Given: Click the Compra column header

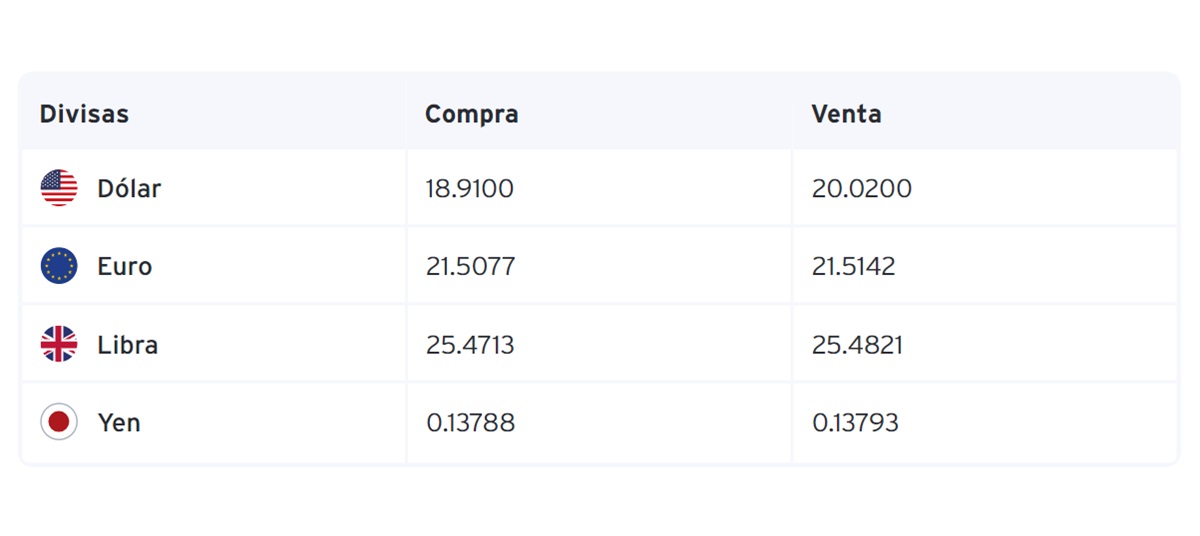Looking at the screenshot, I should tap(472, 114).
